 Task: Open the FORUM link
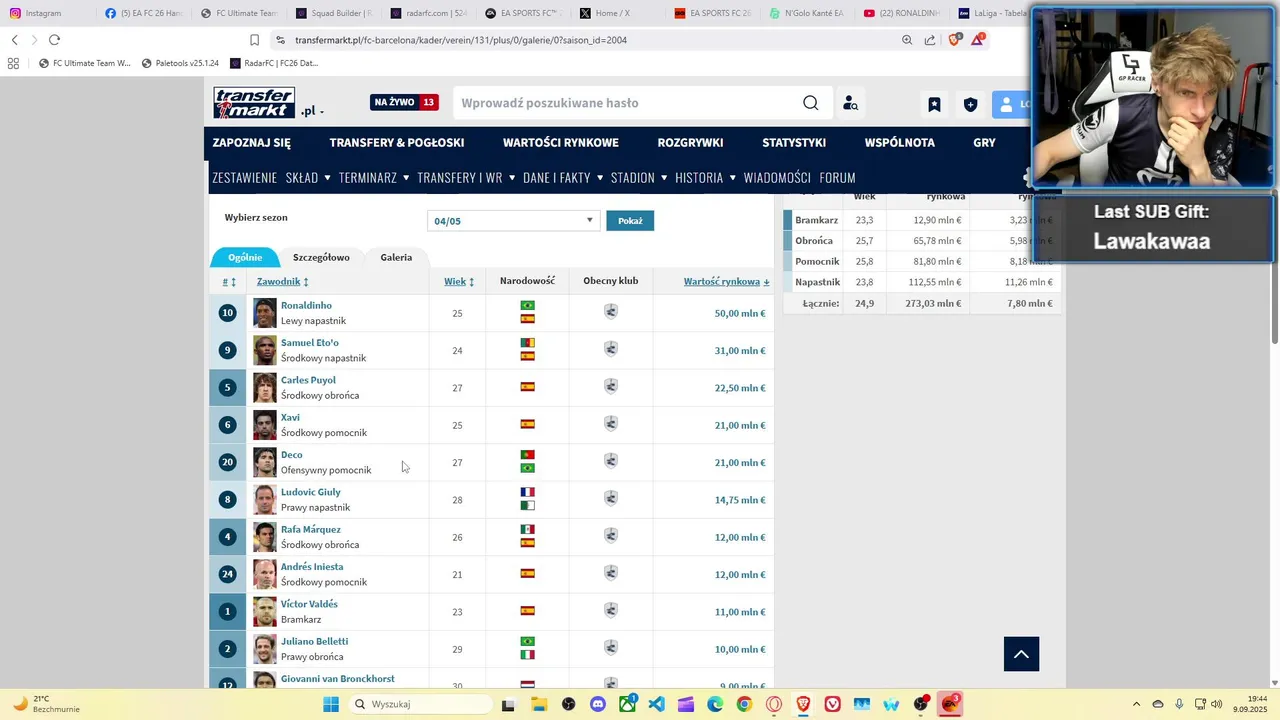click(x=837, y=178)
